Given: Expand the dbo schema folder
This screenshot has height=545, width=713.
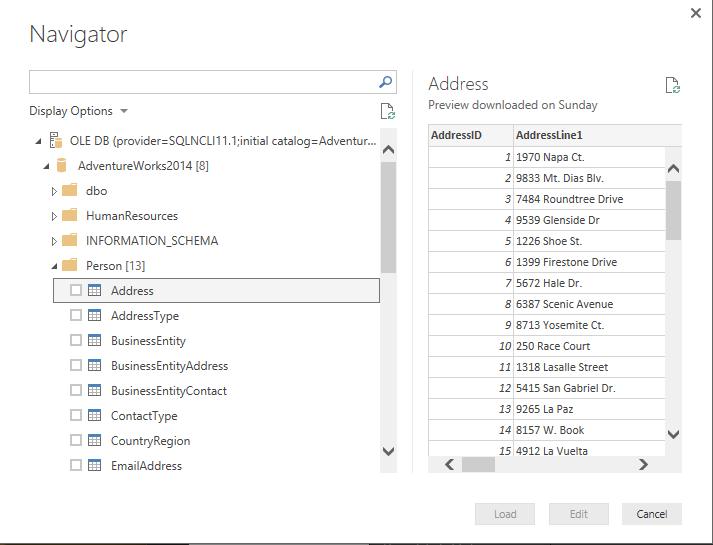Looking at the screenshot, I should coord(54,191).
